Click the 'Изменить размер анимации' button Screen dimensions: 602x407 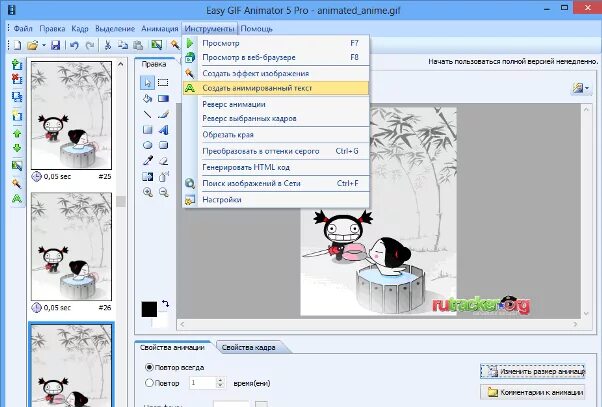tap(533, 371)
